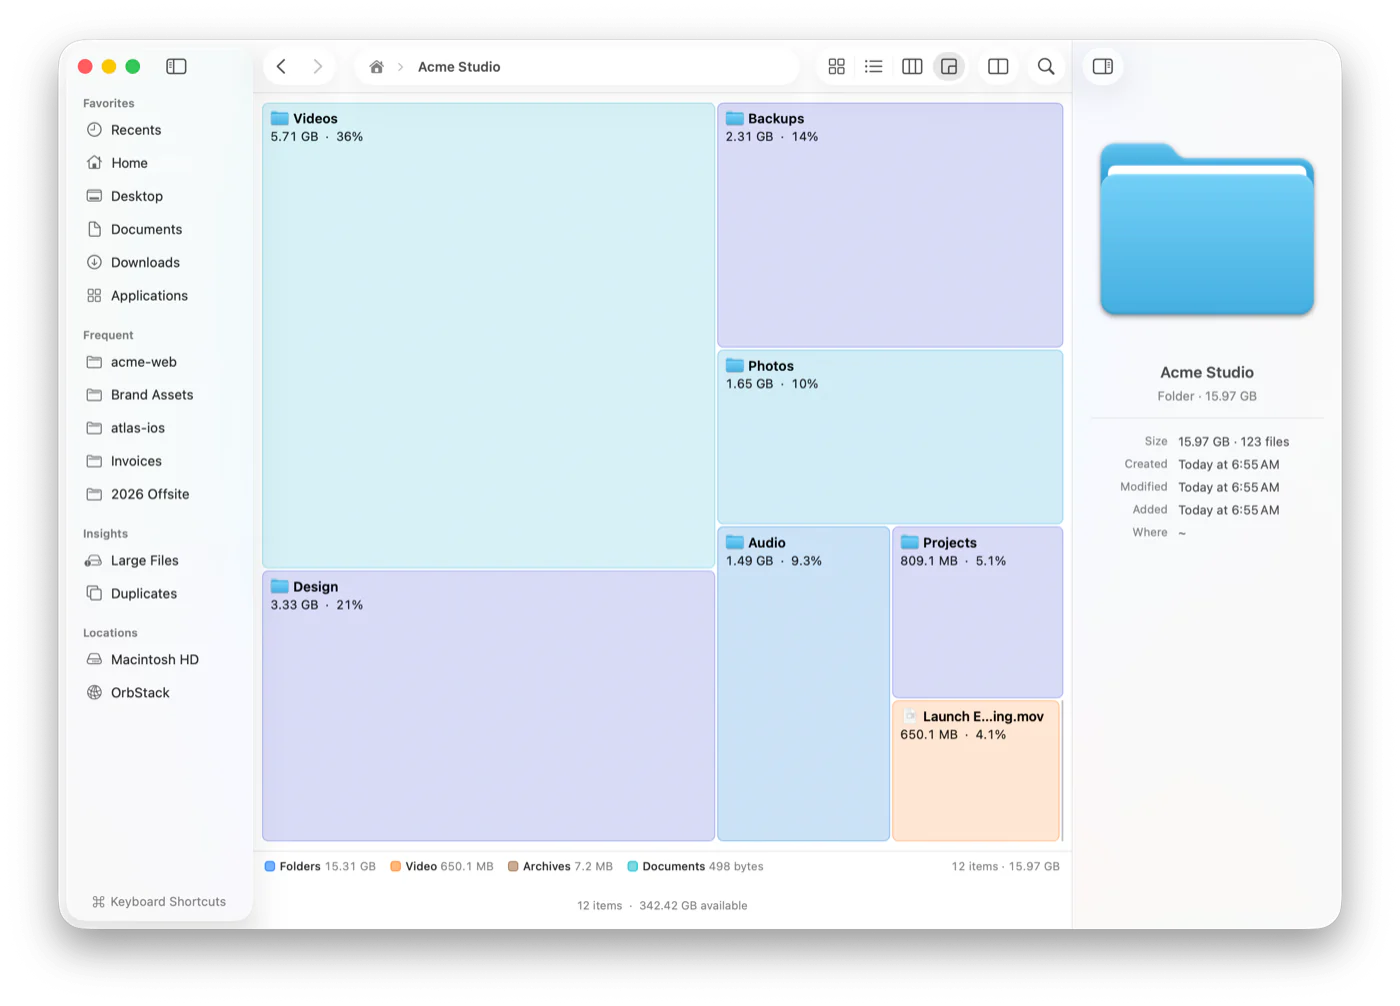Image resolution: width=1400 pixels, height=1006 pixels.
Task: Toggle the Folders legend category
Action: (320, 866)
